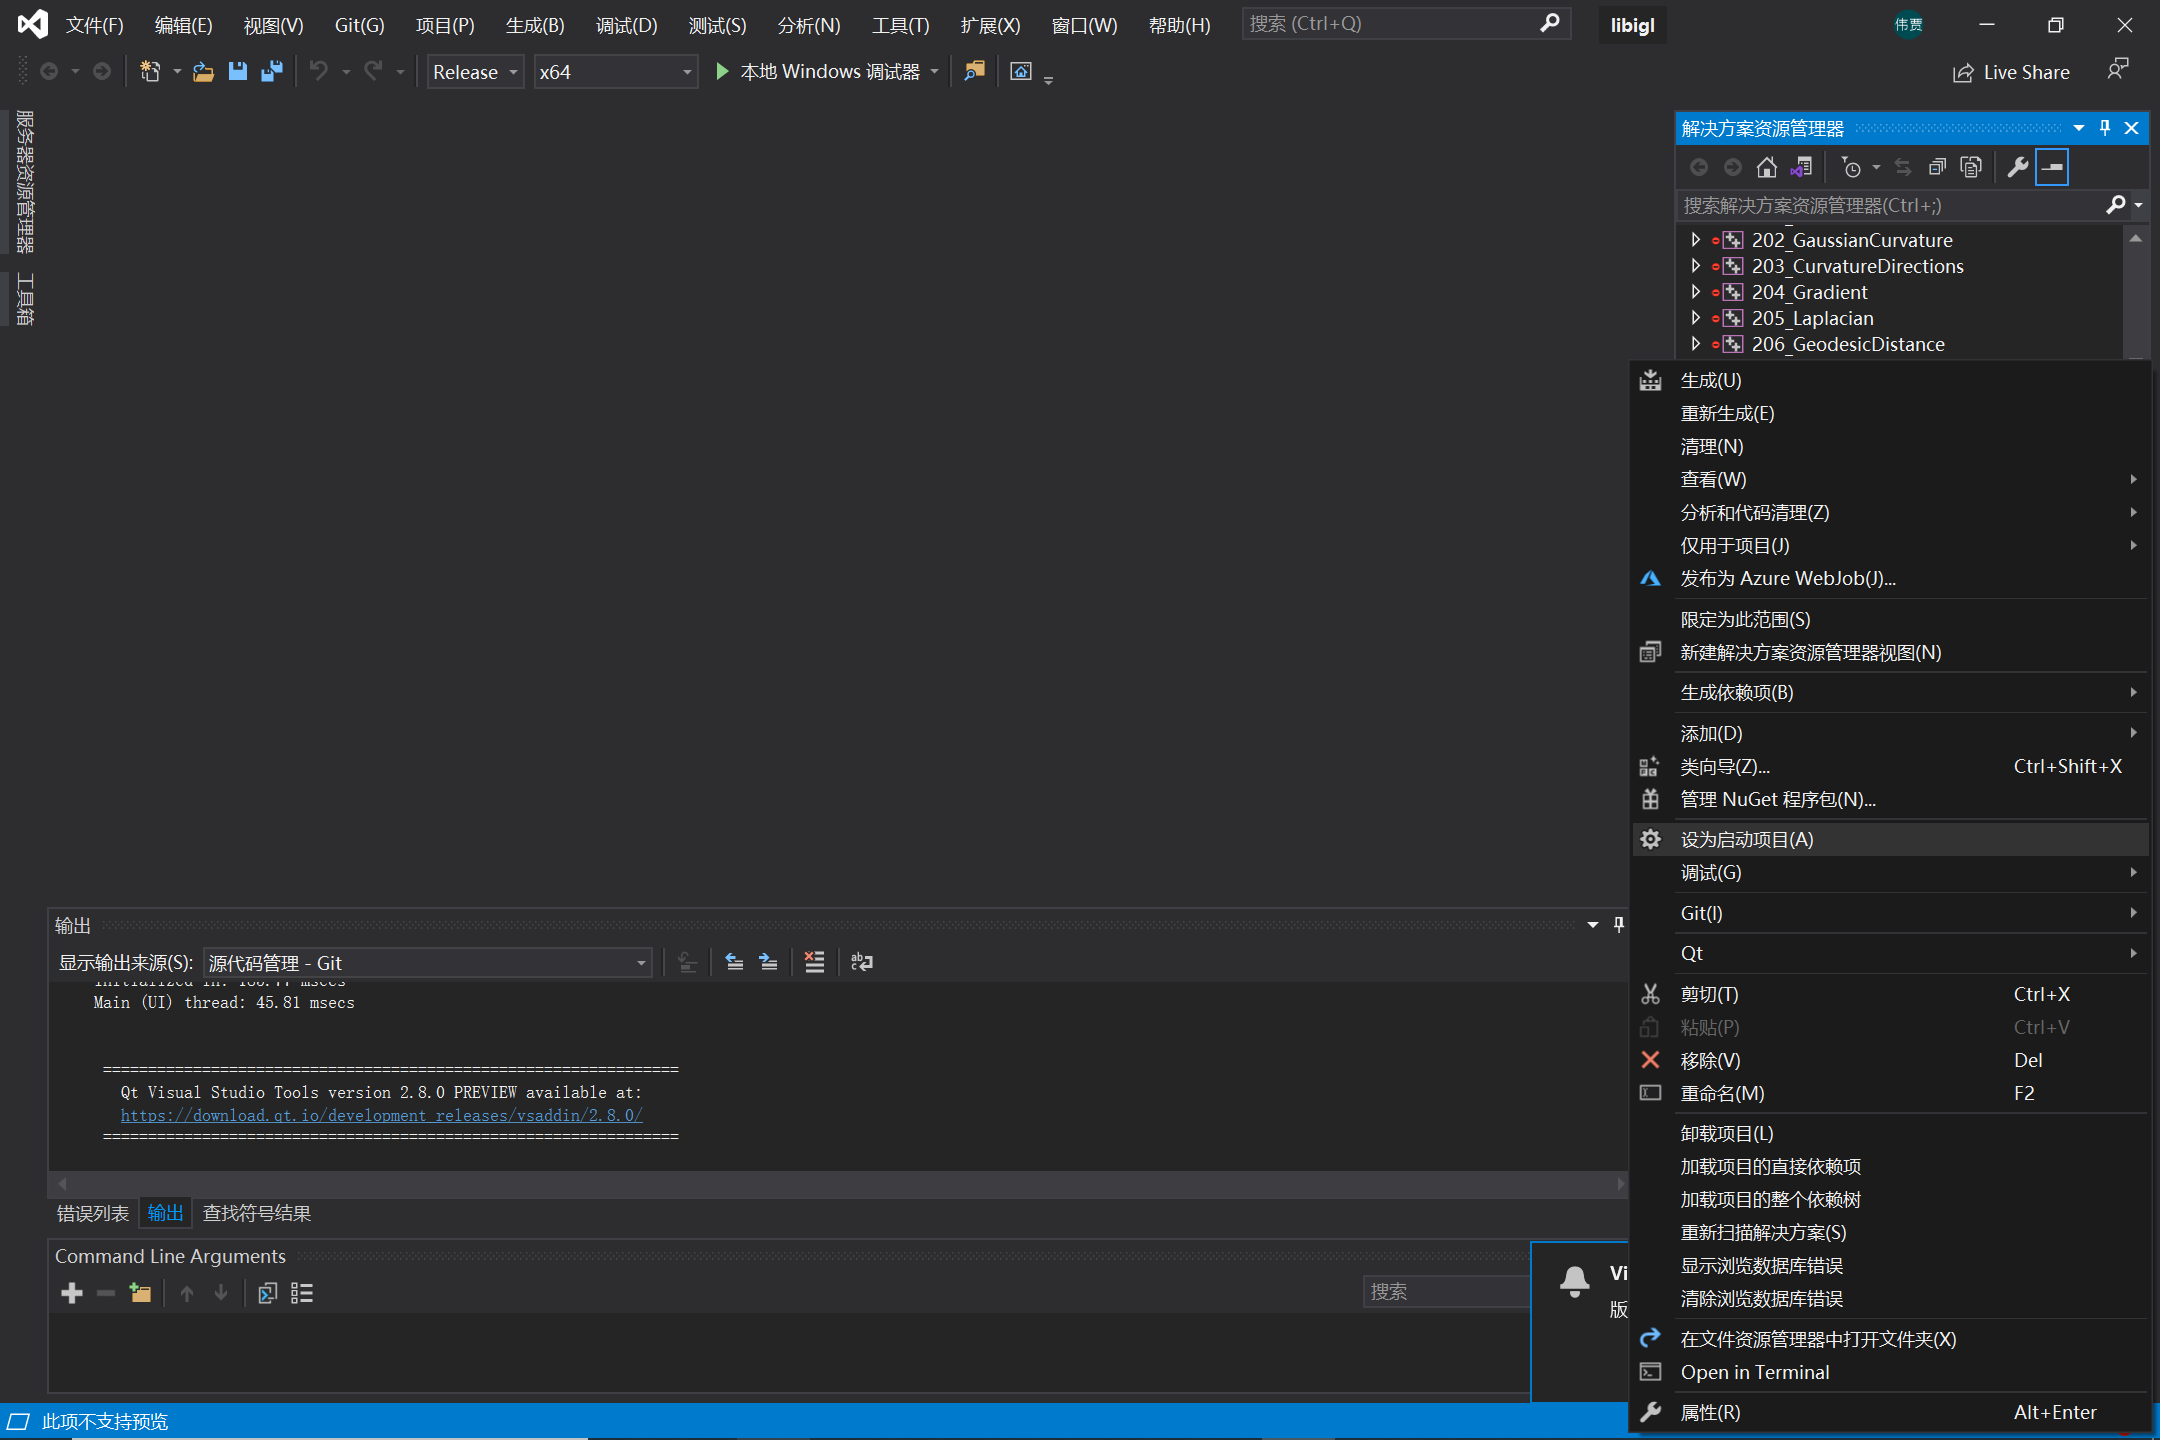Switch to the 错误列表 tab

point(92,1213)
